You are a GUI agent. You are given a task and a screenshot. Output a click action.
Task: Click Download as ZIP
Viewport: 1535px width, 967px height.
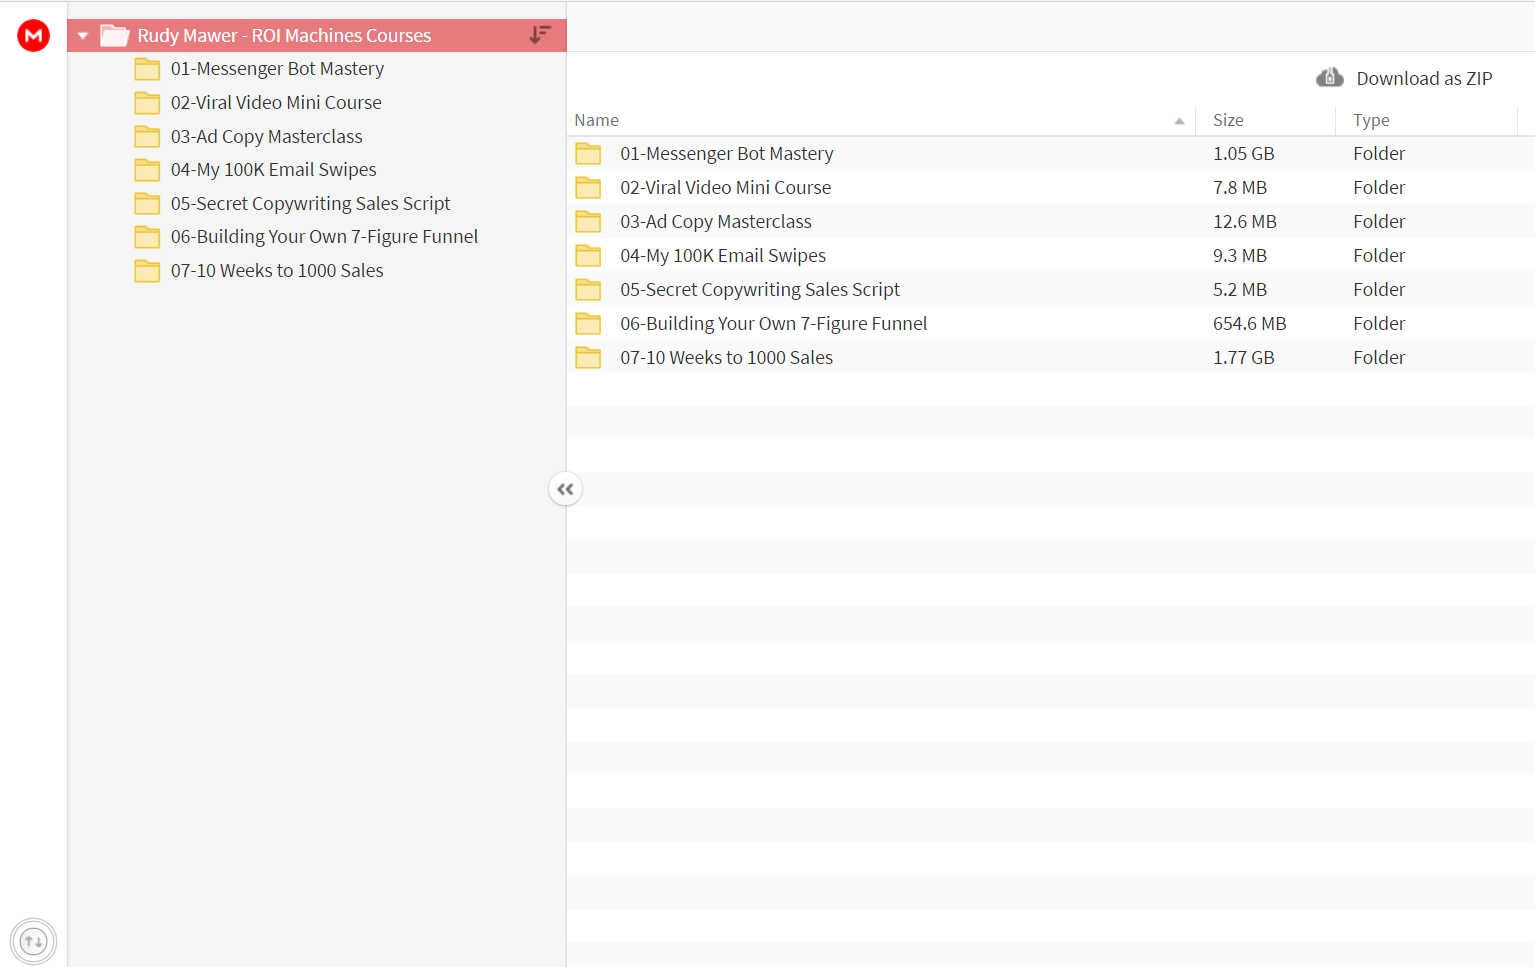[x=1424, y=78]
